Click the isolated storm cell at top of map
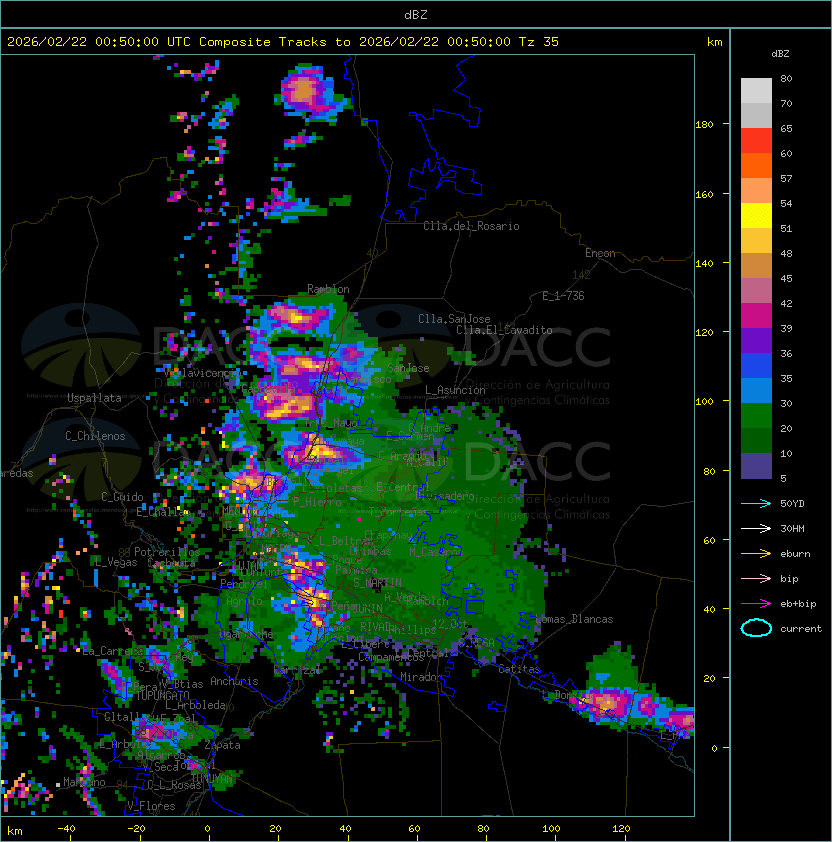This screenshot has width=832, height=842. (x=306, y=90)
